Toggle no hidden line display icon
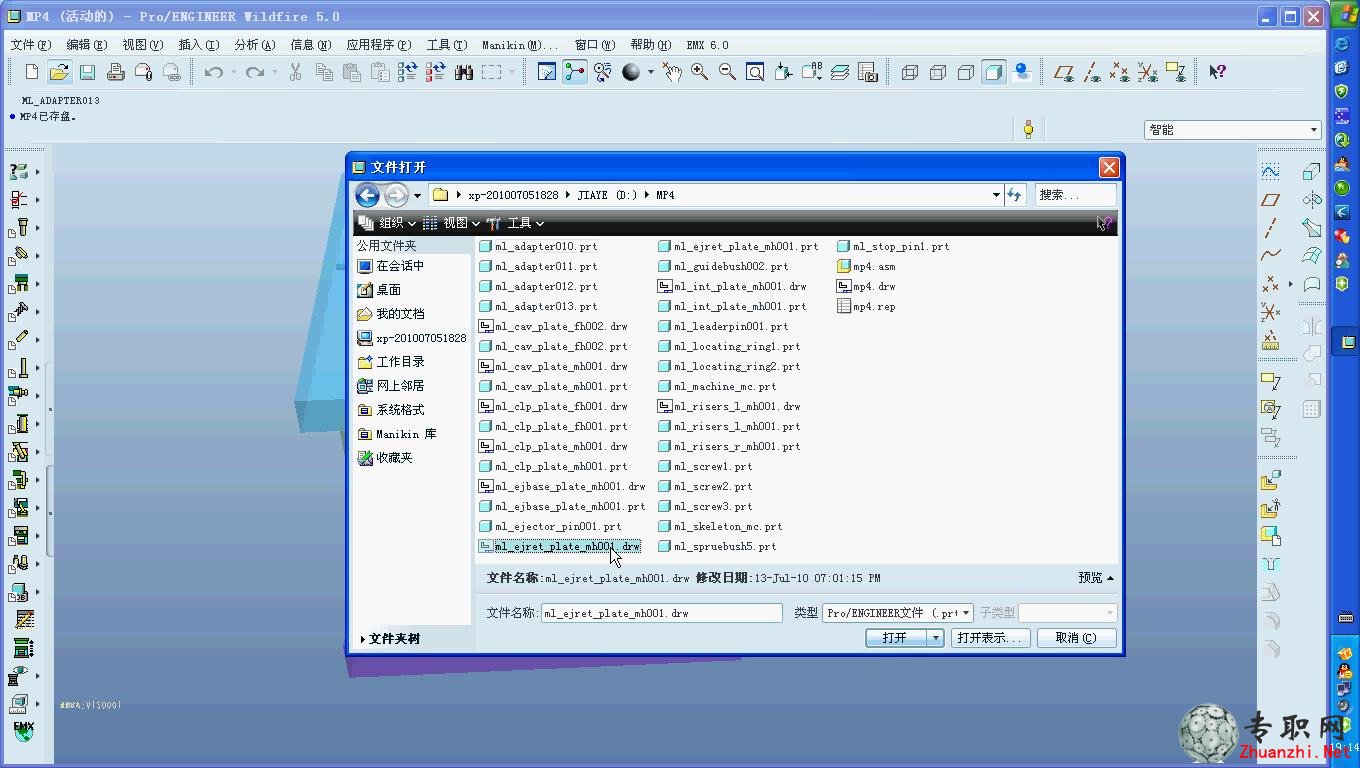The image size is (1360, 768). (965, 72)
